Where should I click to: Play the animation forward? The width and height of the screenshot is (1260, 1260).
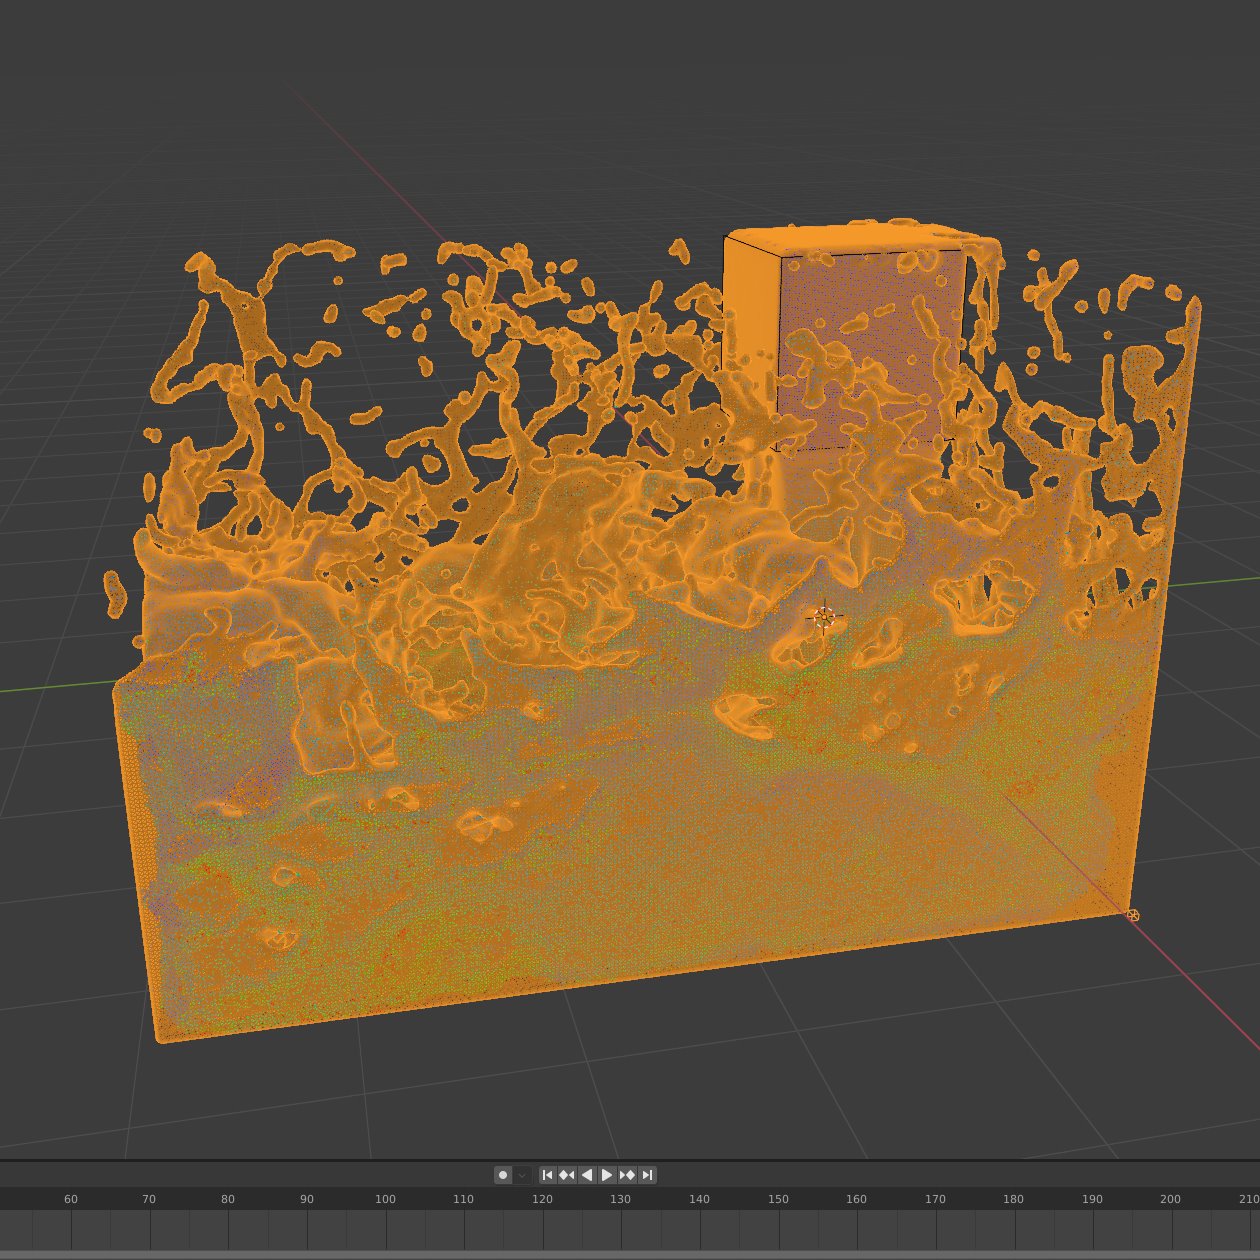click(x=607, y=1175)
